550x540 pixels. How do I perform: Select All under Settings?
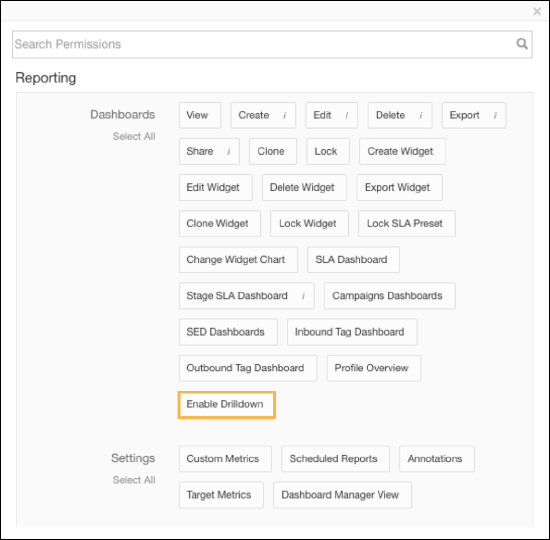click(134, 480)
